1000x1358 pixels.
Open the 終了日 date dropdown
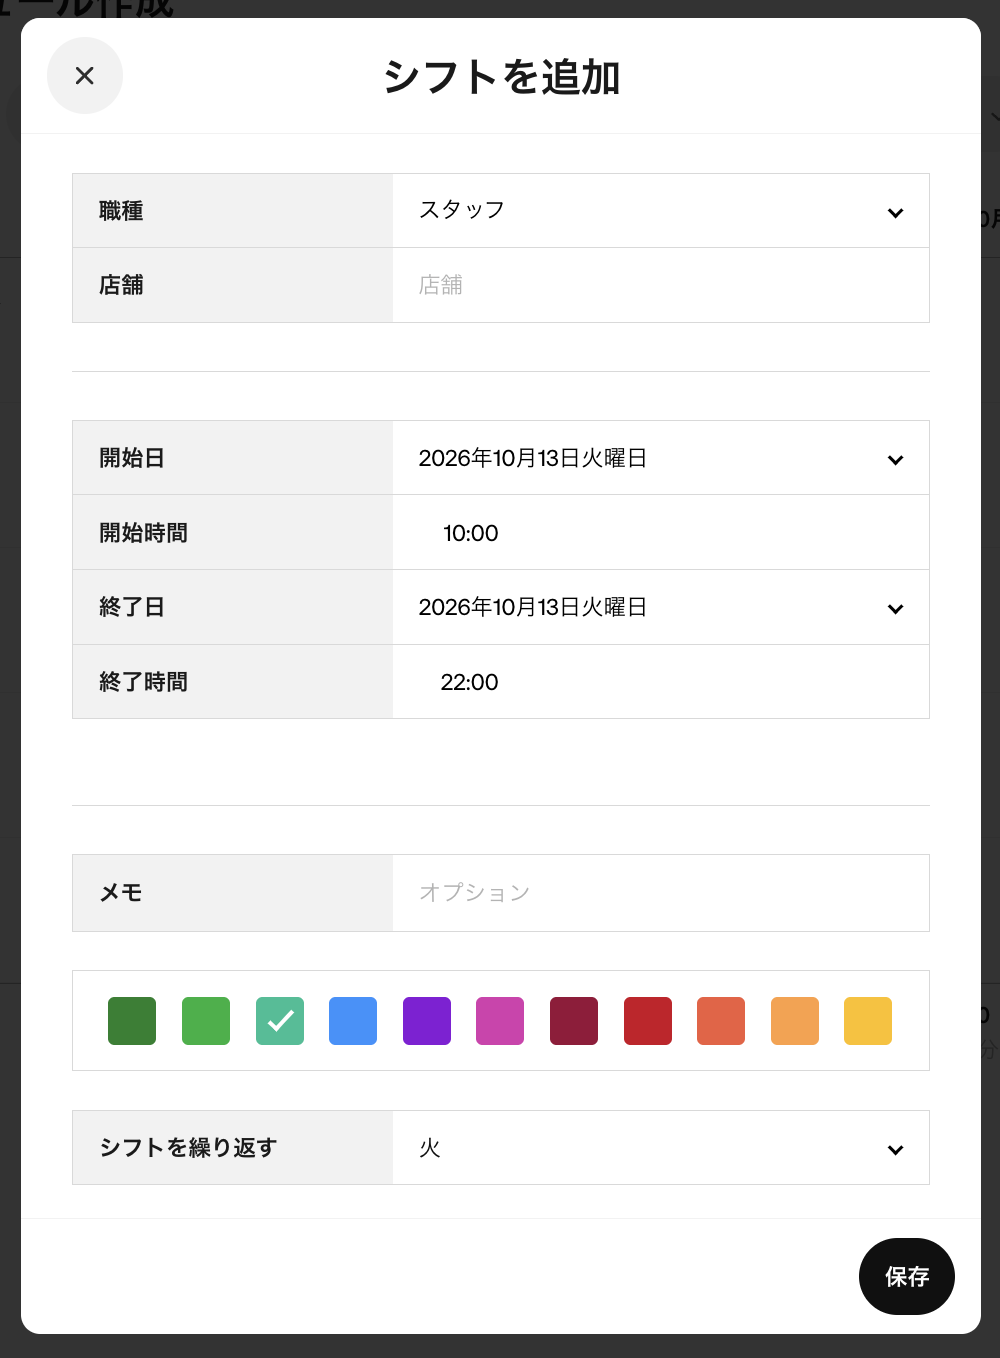[x=661, y=607]
